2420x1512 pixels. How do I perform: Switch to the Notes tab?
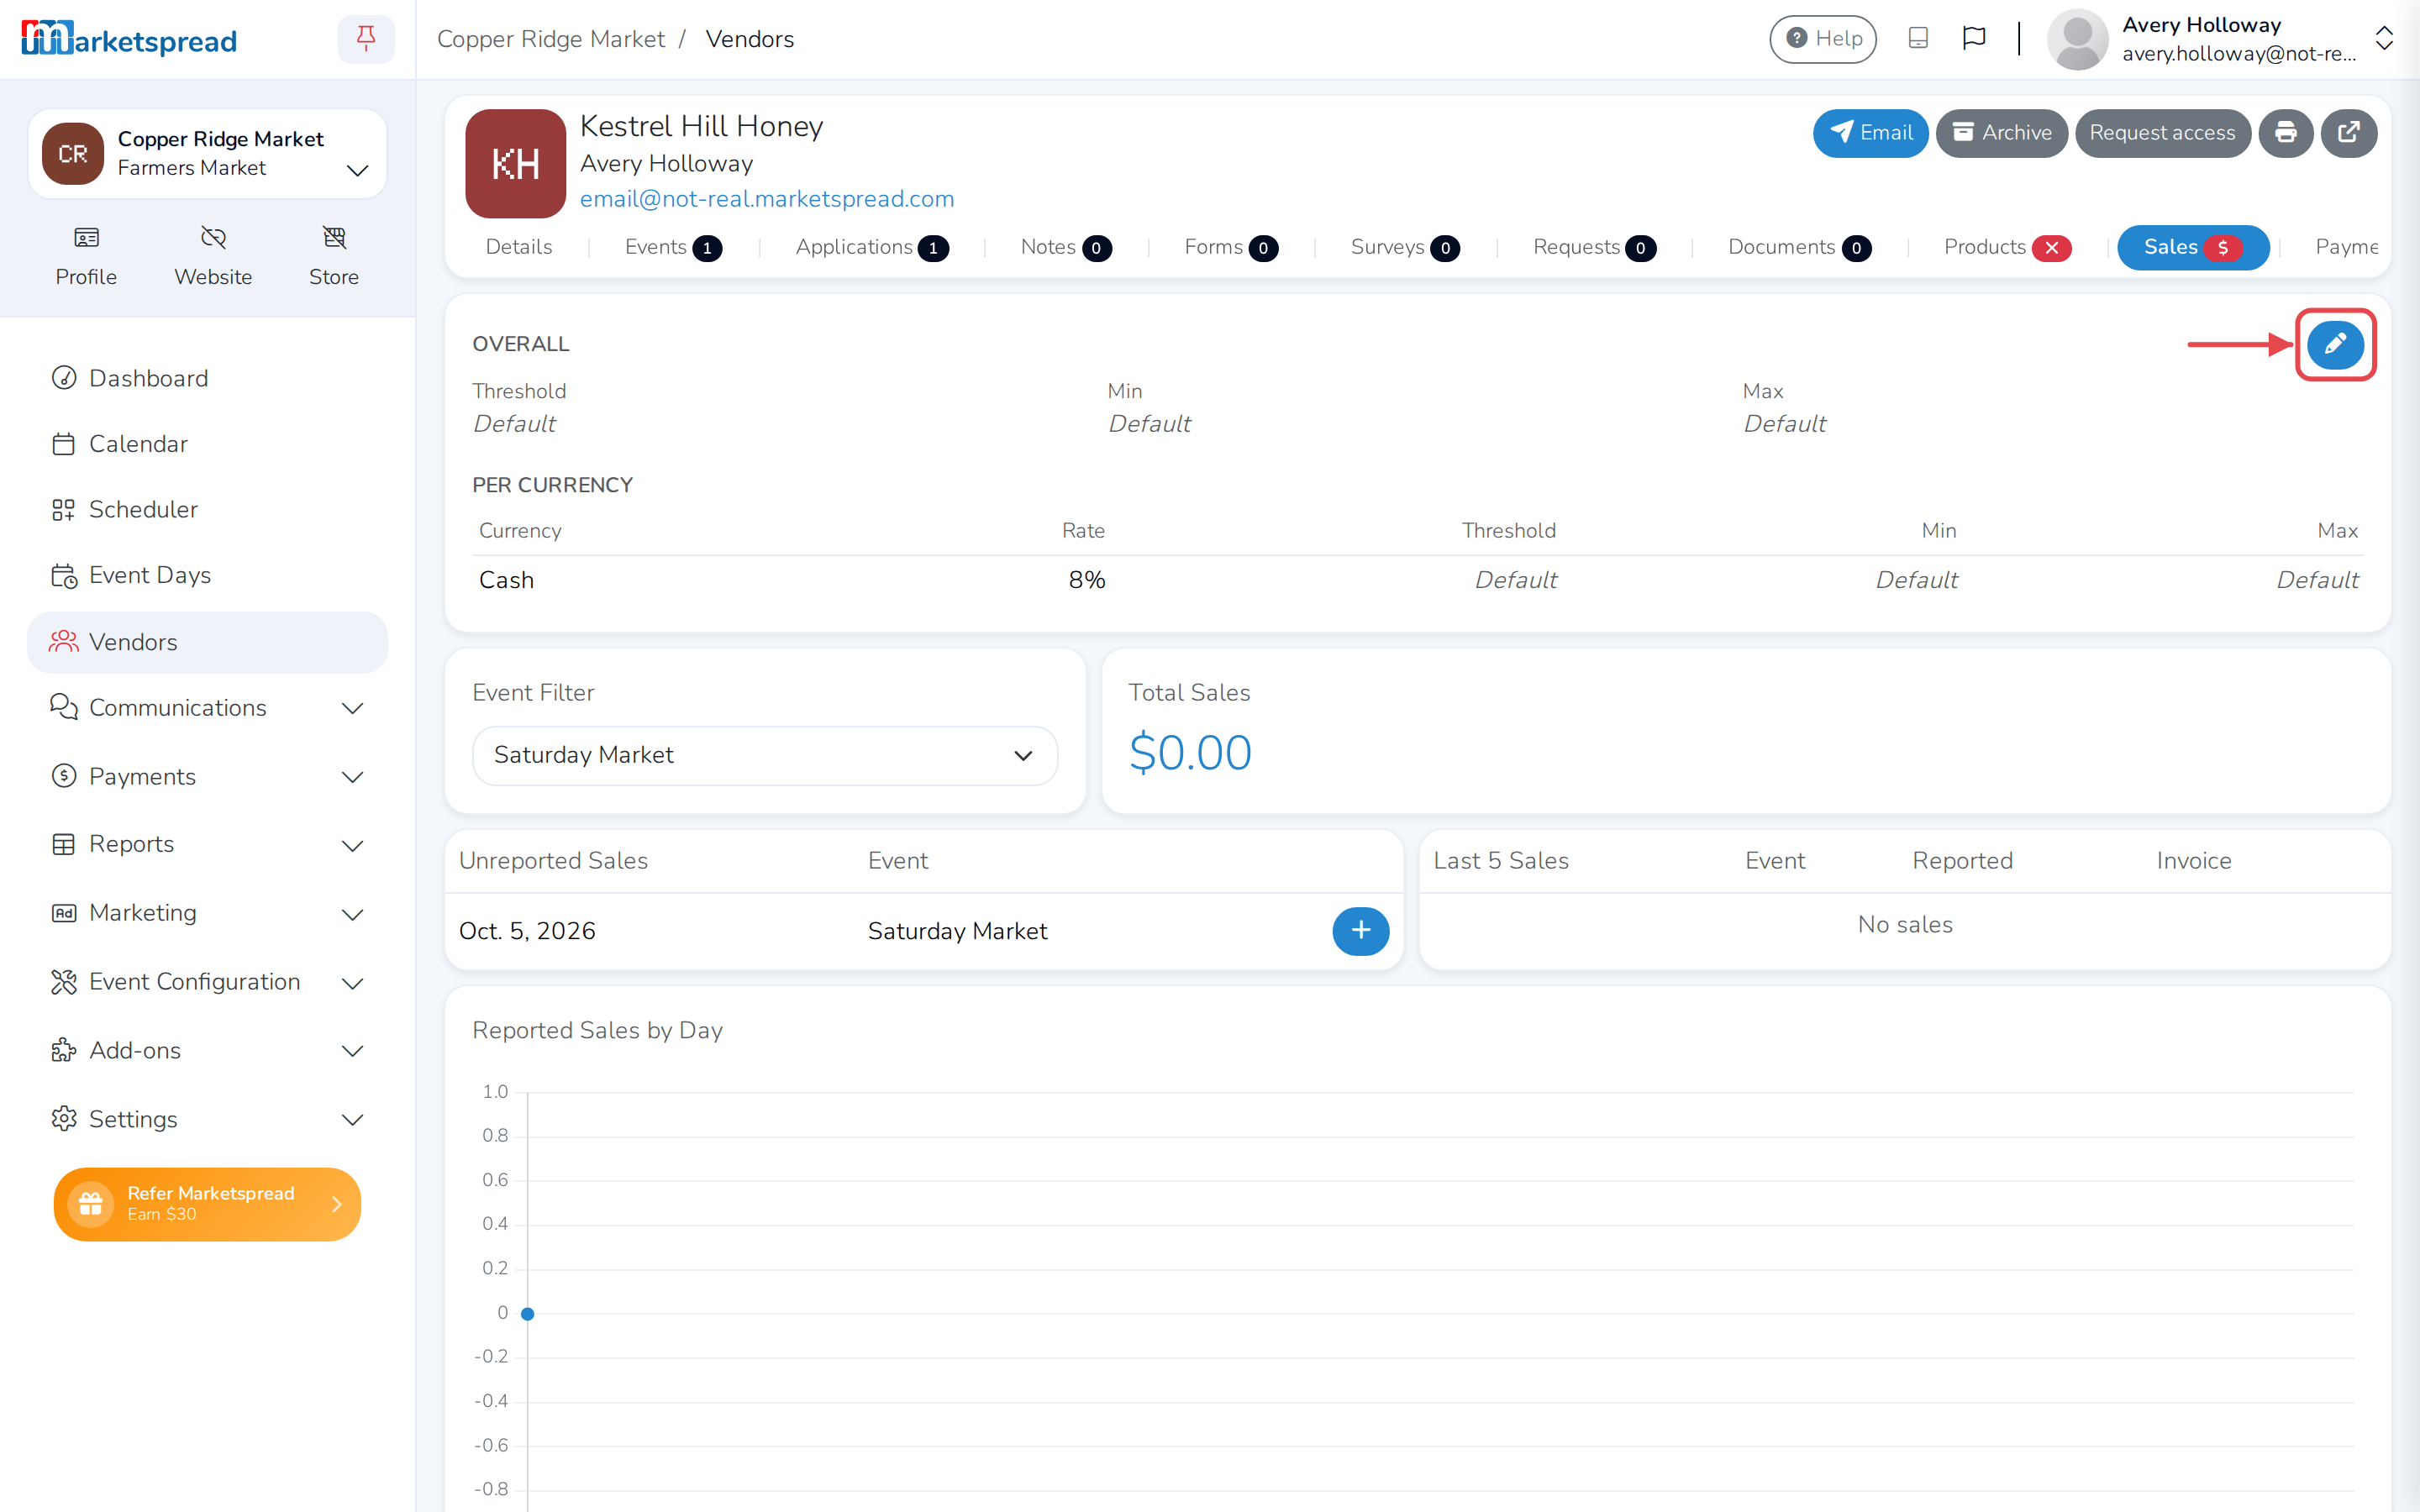point(1065,247)
